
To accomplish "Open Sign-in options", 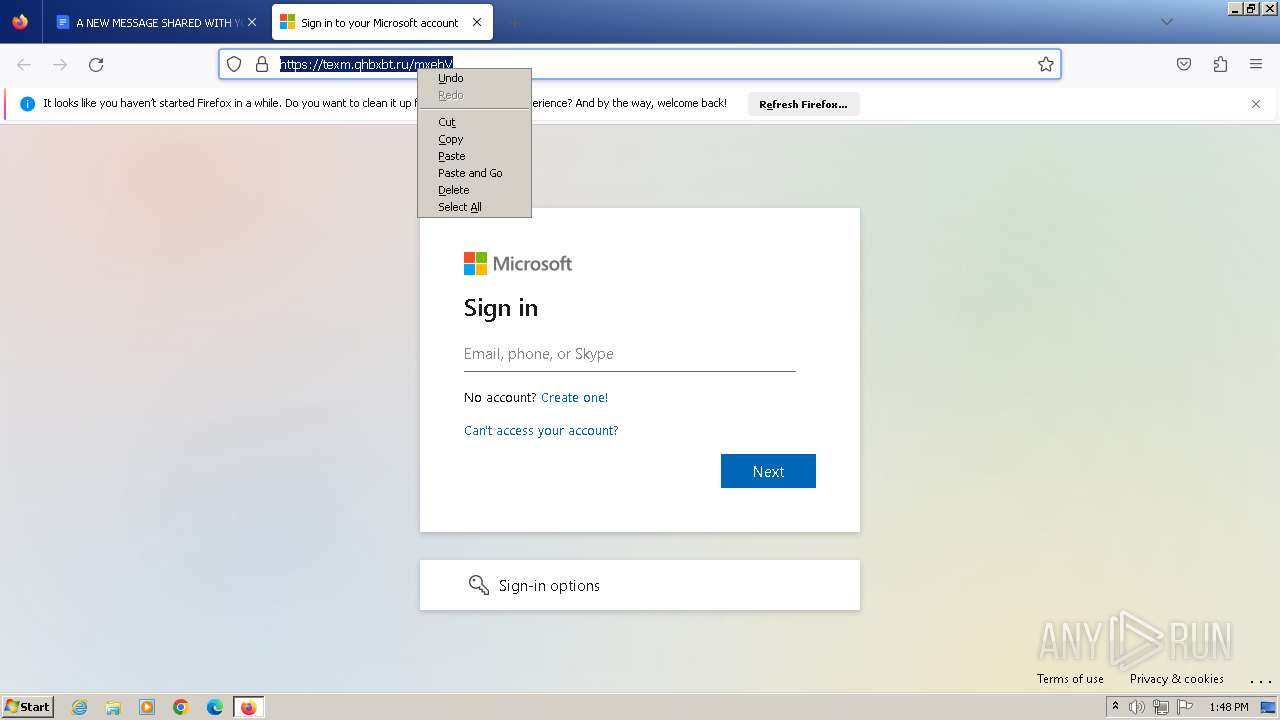I will pos(640,585).
